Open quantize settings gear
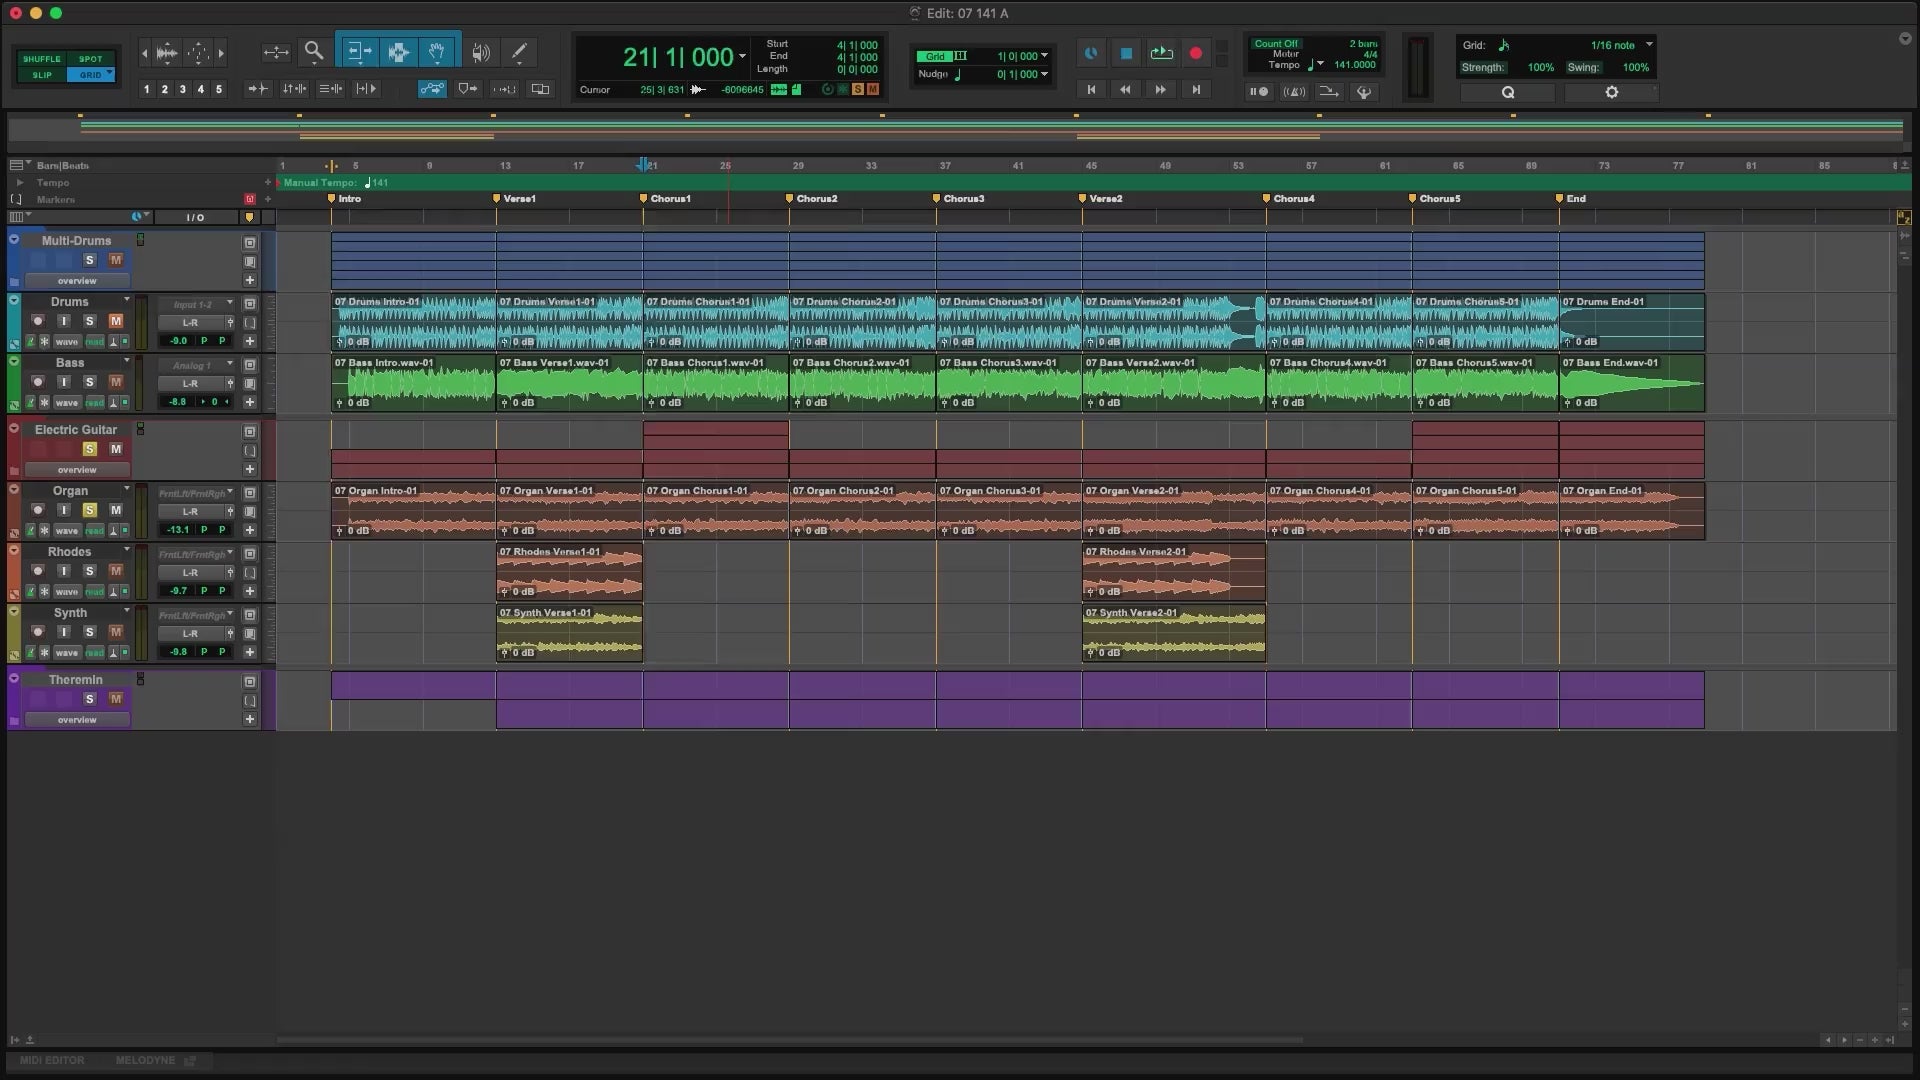 [x=1611, y=92]
